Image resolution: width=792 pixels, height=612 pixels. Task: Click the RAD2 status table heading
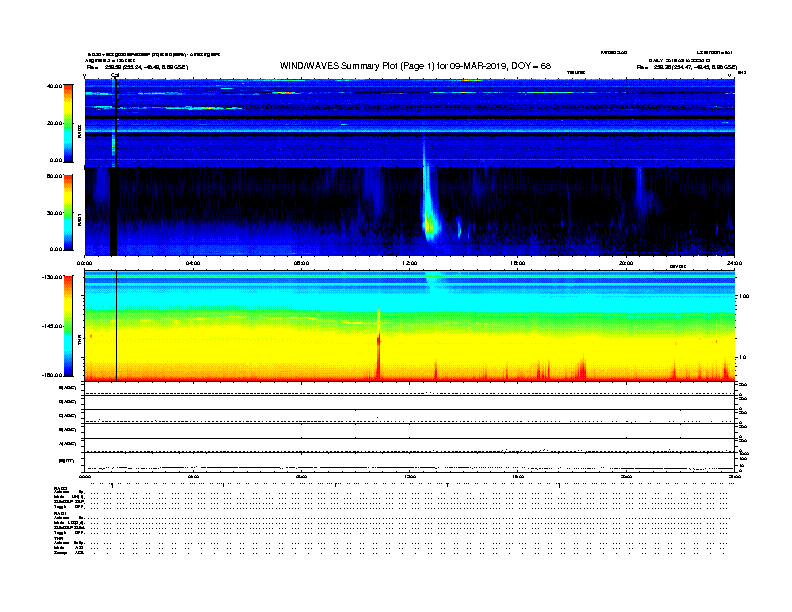(60, 489)
